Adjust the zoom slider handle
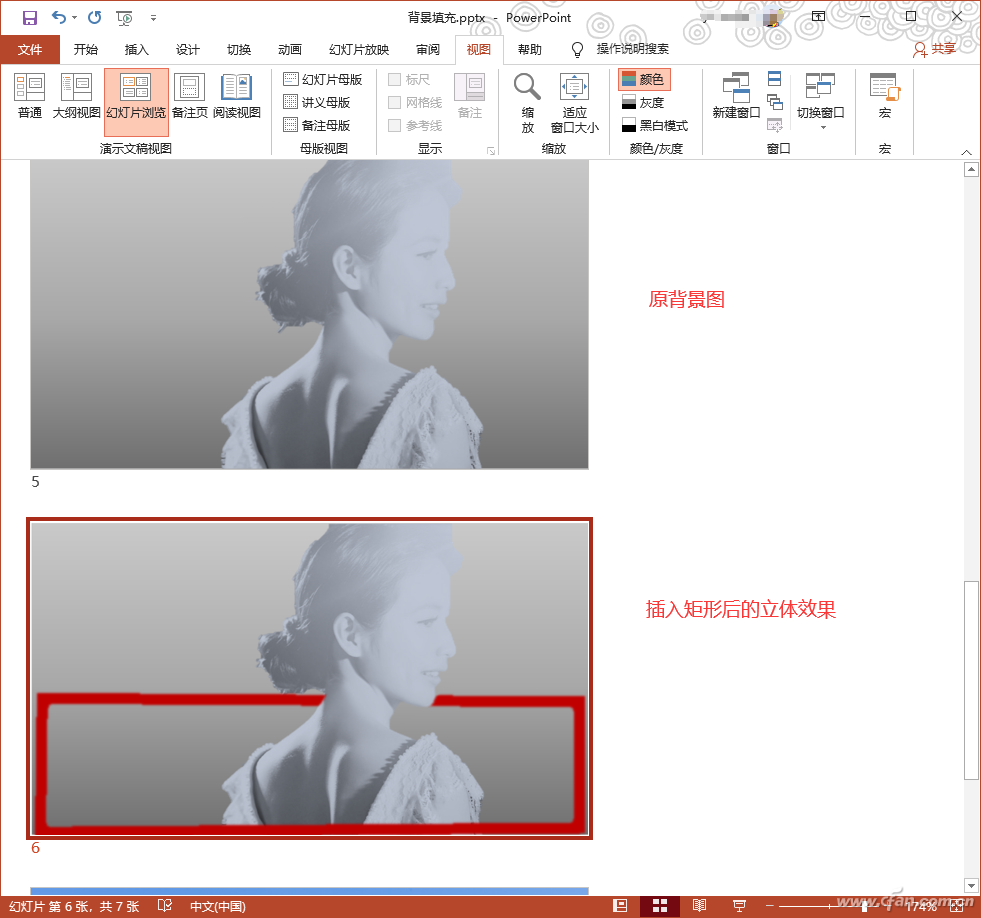This screenshot has width=981, height=918. tap(863, 905)
